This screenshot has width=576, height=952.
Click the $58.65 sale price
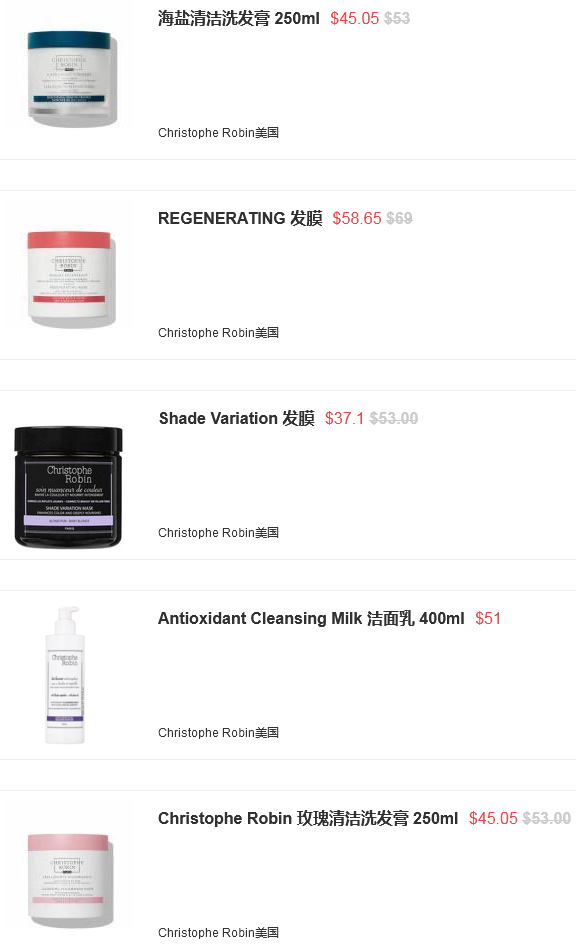pos(357,218)
